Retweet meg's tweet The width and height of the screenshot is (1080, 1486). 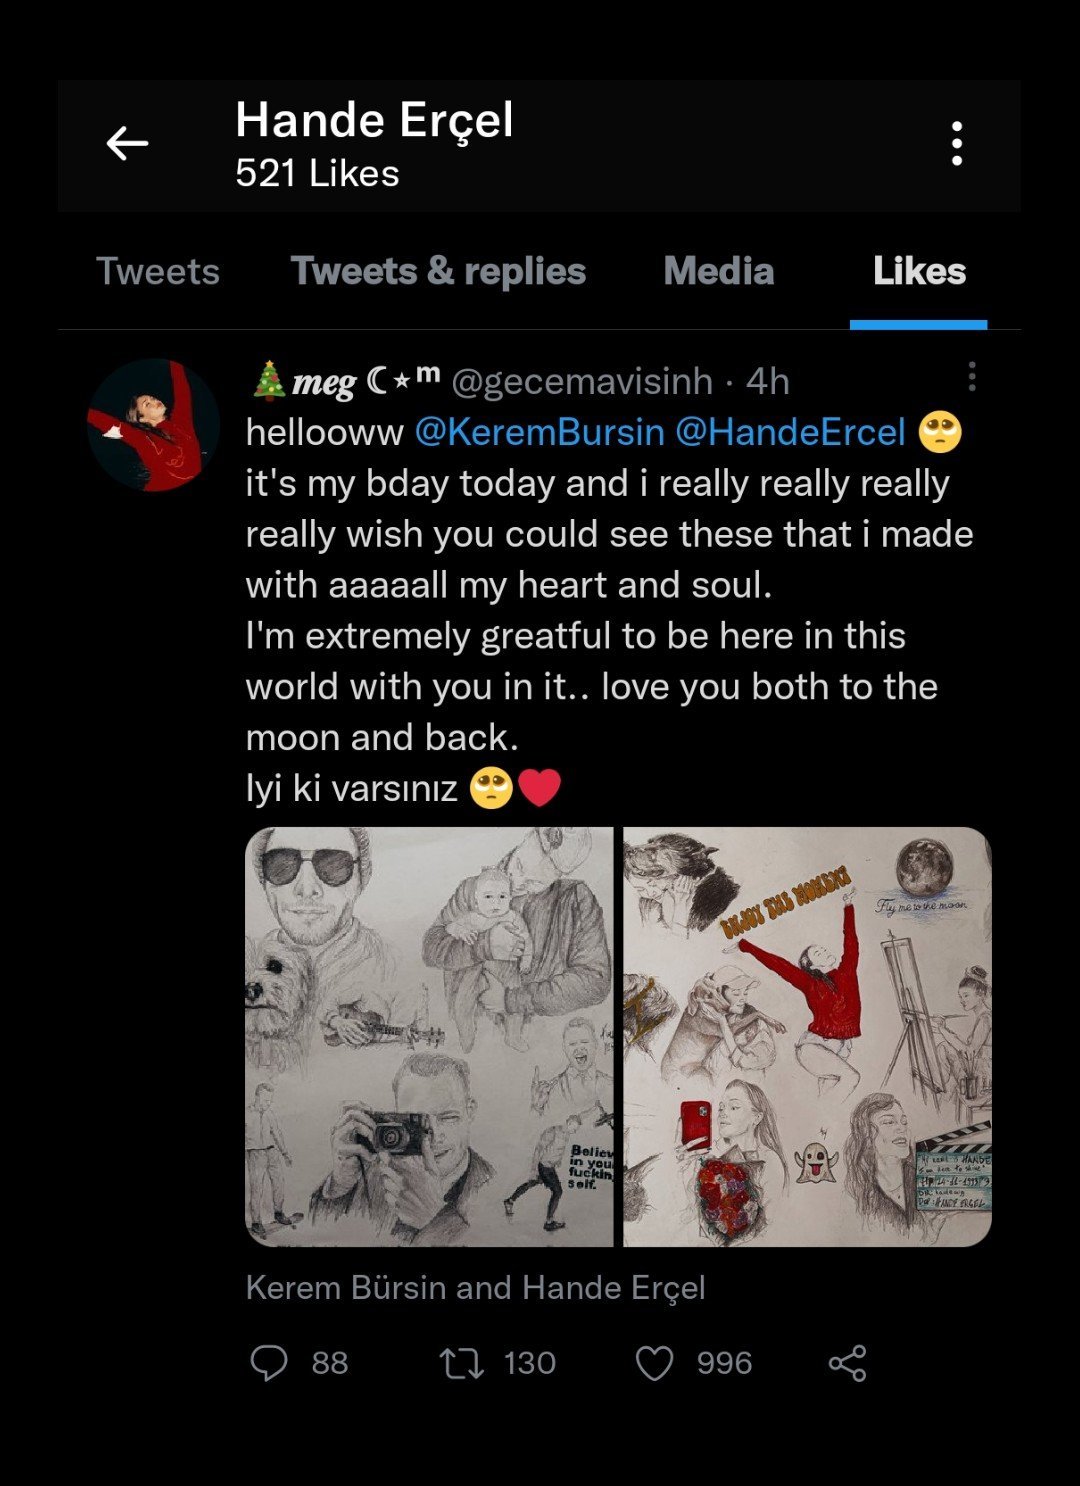[x=462, y=1363]
